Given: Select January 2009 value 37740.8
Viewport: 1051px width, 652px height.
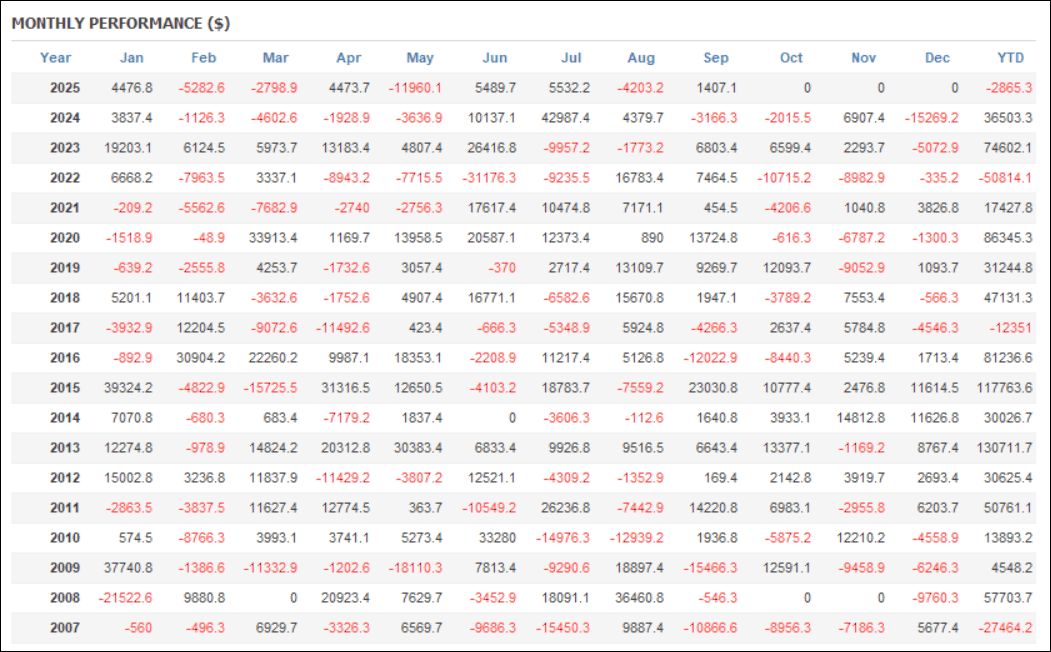Looking at the screenshot, I should tap(127, 568).
